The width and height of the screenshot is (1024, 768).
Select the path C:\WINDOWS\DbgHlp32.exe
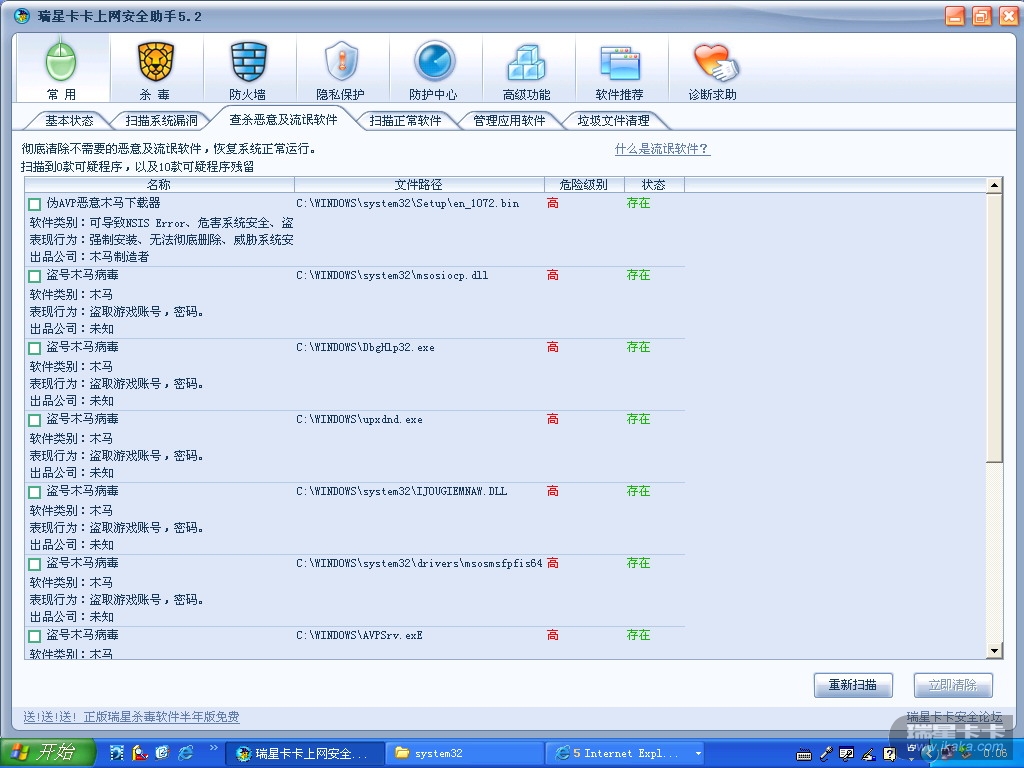tap(365, 347)
